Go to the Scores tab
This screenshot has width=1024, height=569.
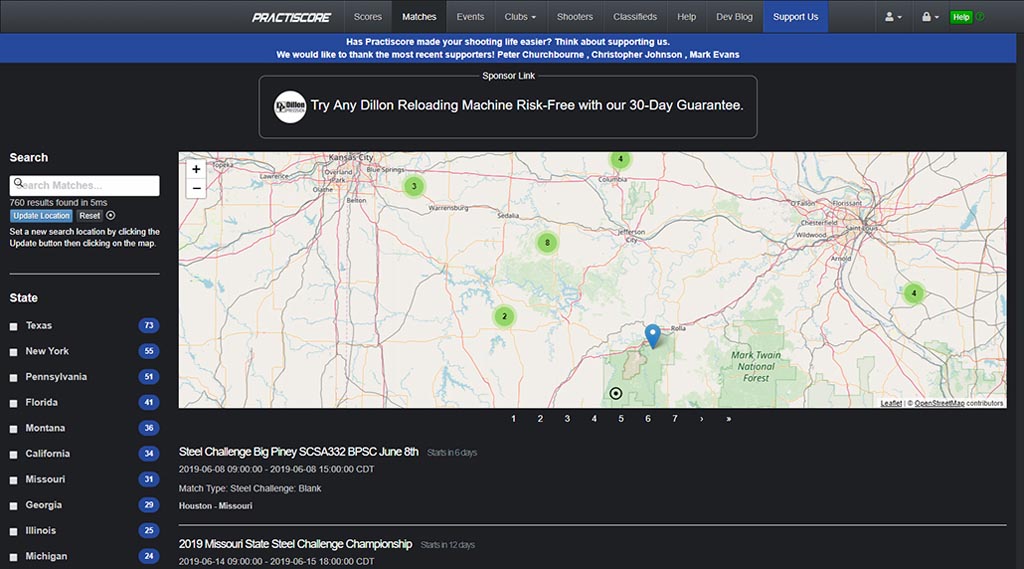367,17
